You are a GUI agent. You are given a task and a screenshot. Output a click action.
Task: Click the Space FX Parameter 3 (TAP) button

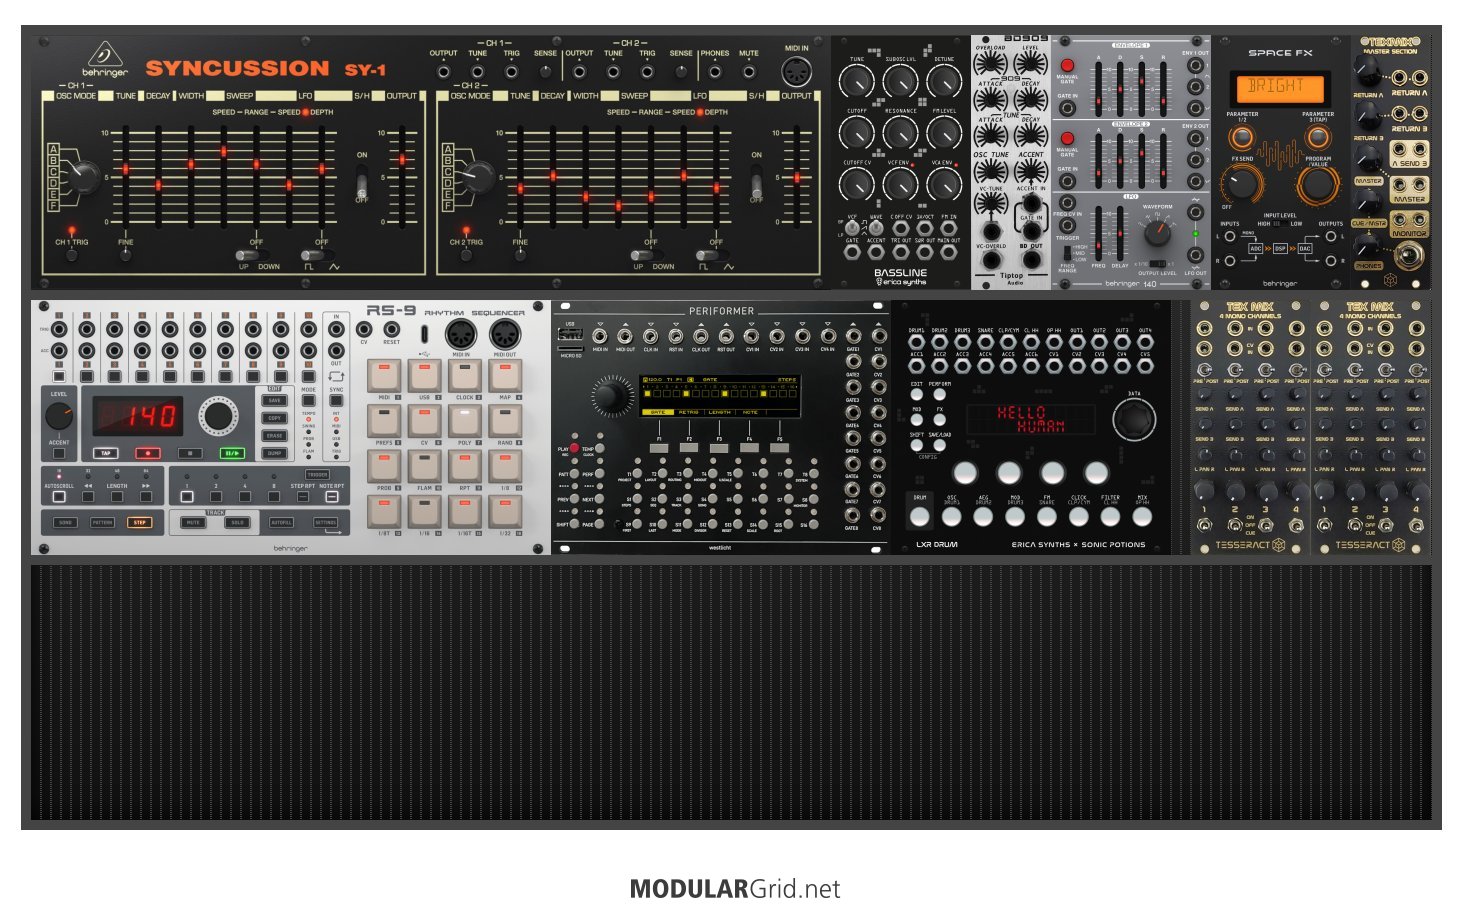coord(1318,137)
